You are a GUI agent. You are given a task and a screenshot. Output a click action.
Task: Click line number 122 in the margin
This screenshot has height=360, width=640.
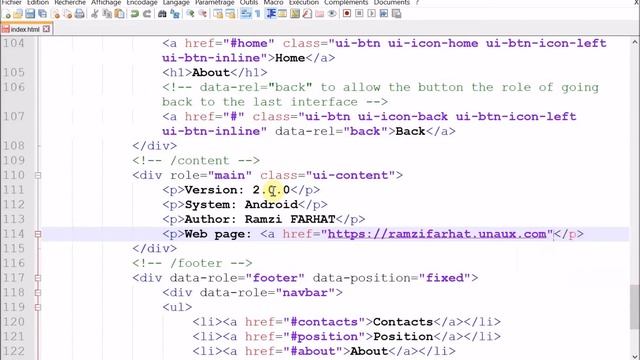(13, 351)
